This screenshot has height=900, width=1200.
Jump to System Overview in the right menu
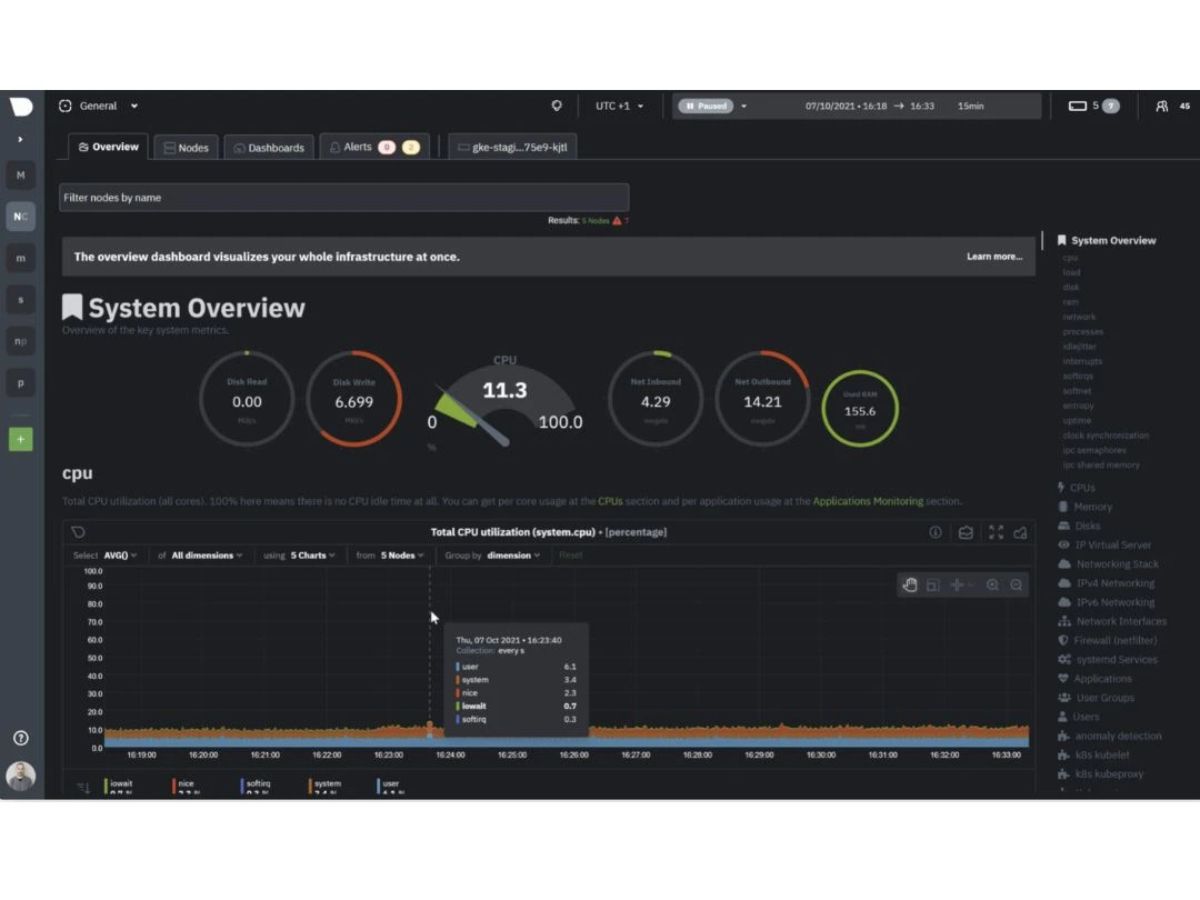(1107, 241)
